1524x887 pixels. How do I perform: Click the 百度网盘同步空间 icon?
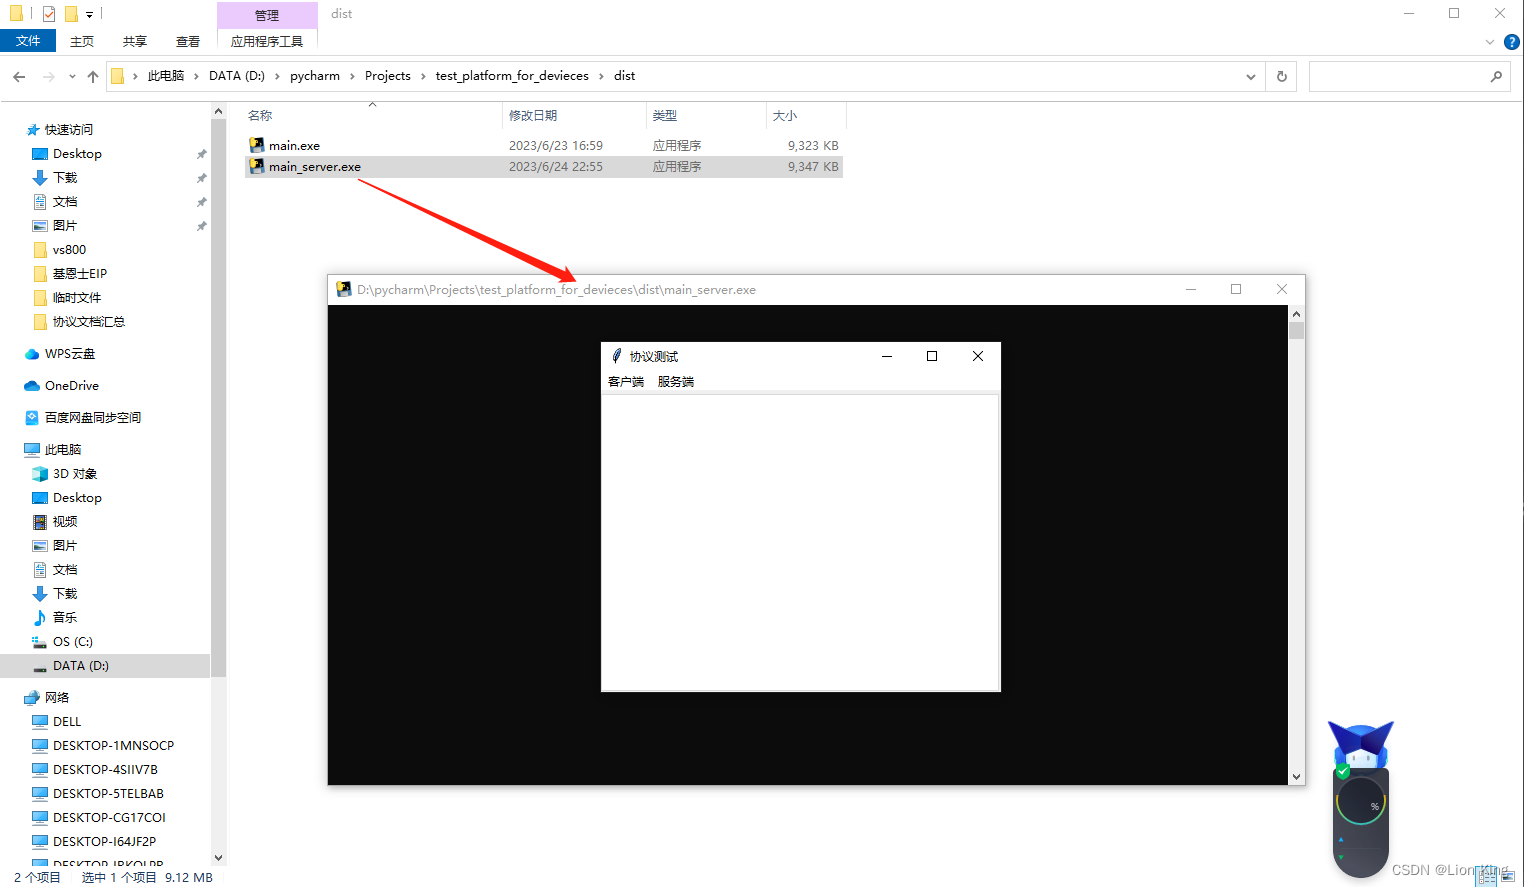click(32, 418)
